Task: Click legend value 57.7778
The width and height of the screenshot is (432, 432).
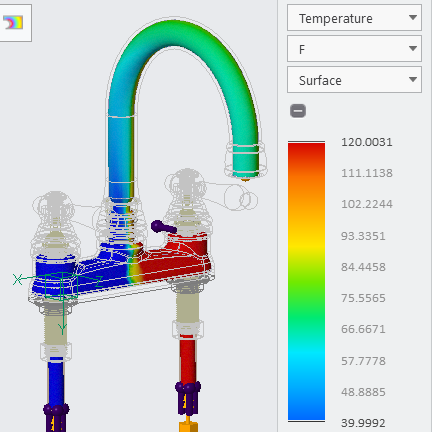Action: point(363,361)
